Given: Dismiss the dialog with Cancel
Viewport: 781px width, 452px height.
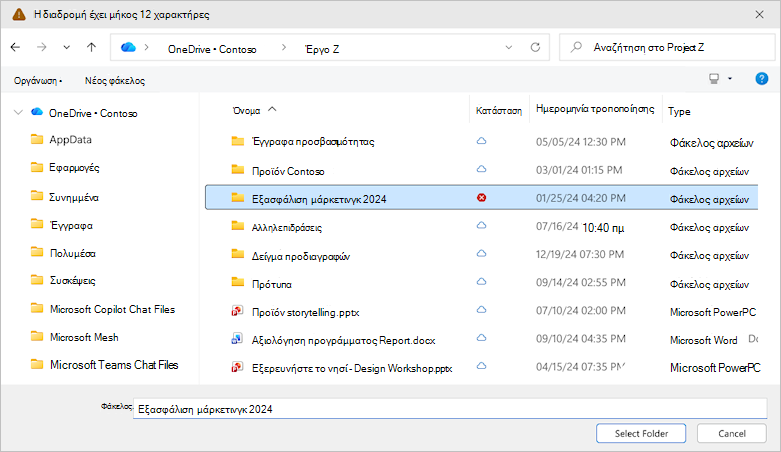Looking at the screenshot, I should coord(732,434).
